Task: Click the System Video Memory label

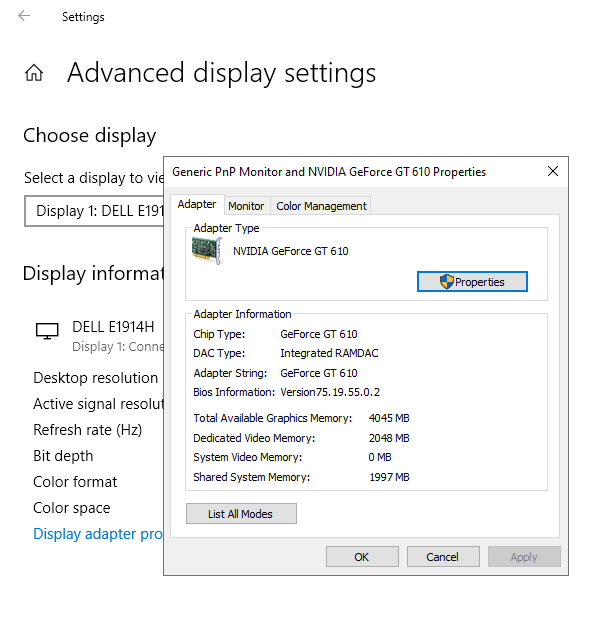Action: [247, 457]
